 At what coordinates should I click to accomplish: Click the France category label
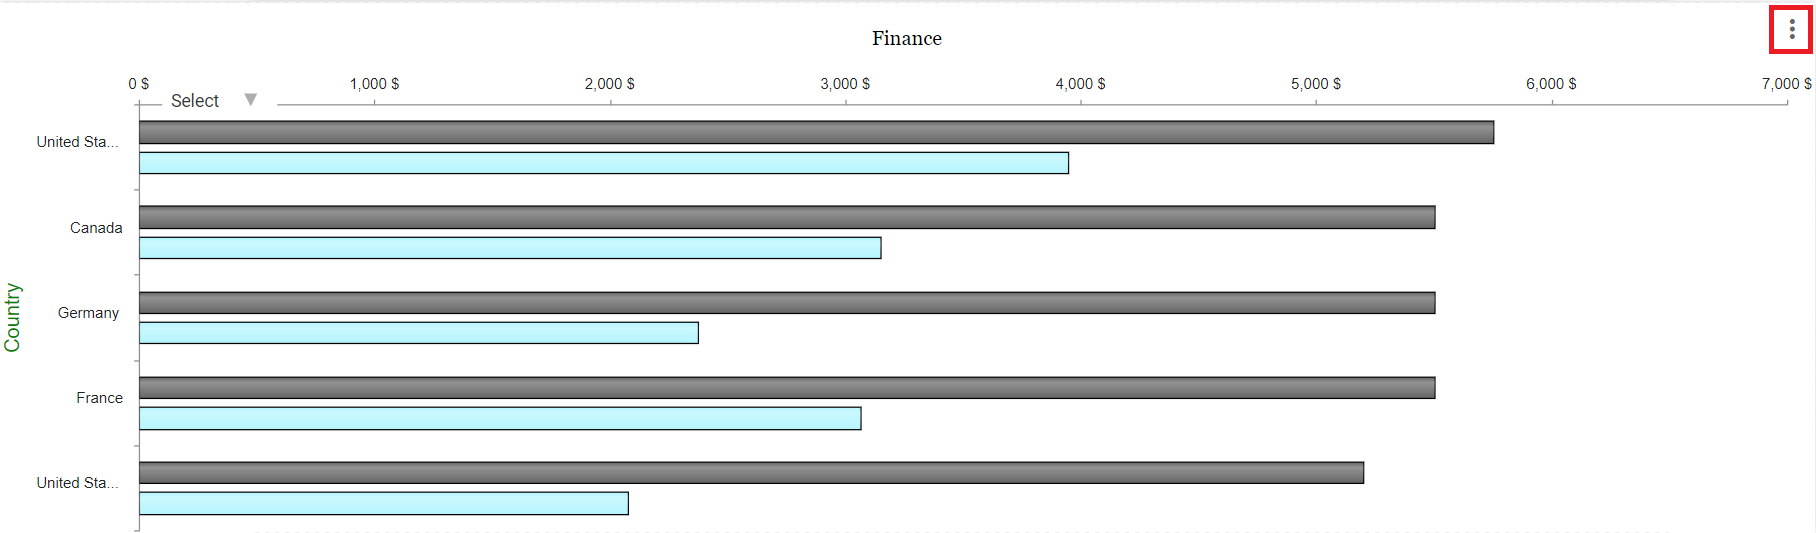99,398
